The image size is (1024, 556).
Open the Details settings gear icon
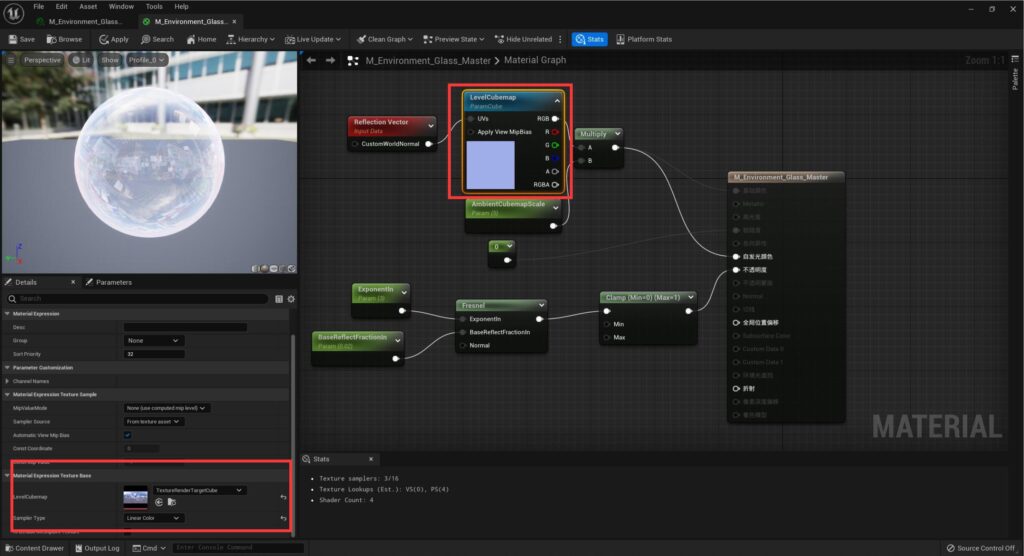coord(291,299)
